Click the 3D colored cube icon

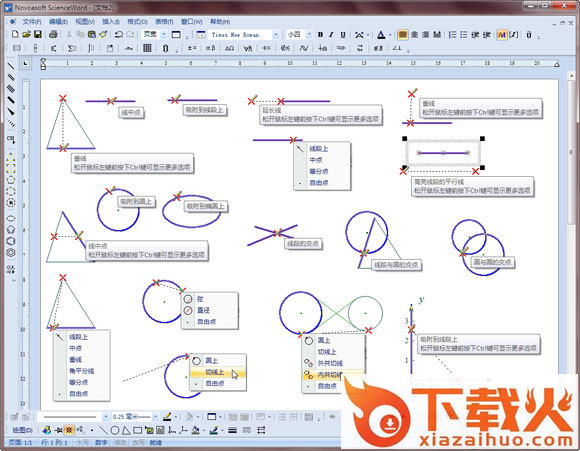pos(46,430)
